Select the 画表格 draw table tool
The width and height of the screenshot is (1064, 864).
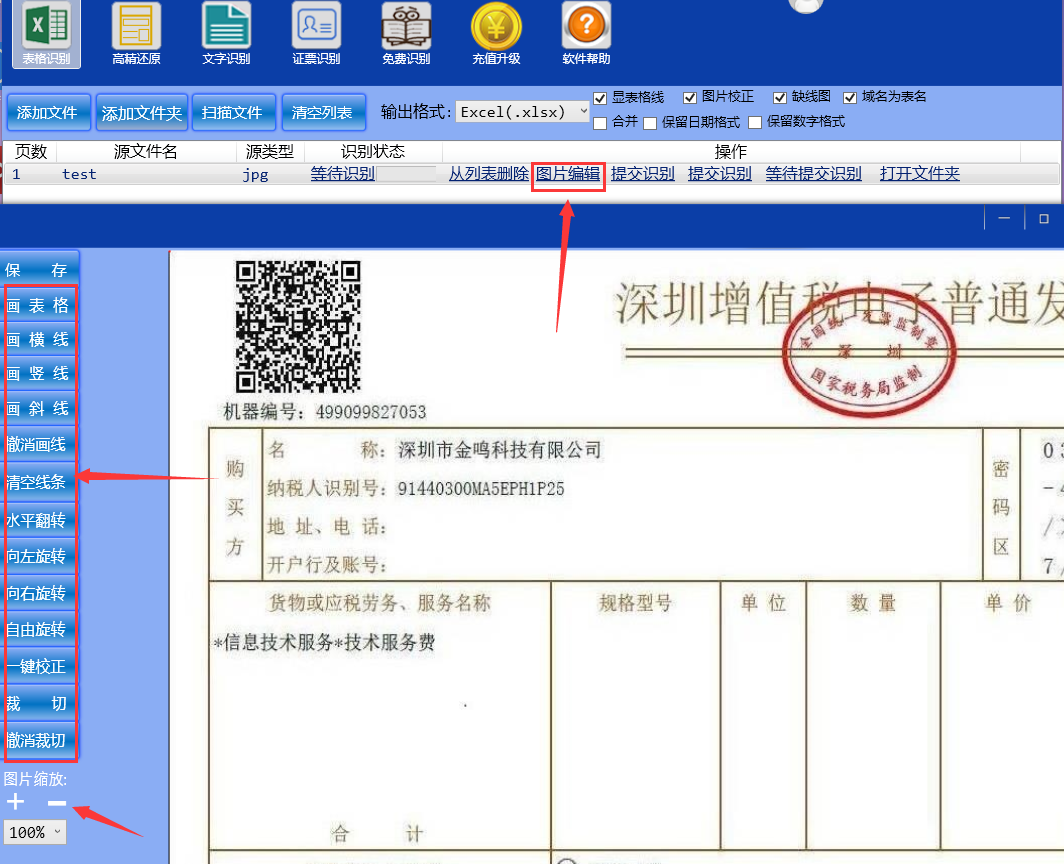coord(40,306)
